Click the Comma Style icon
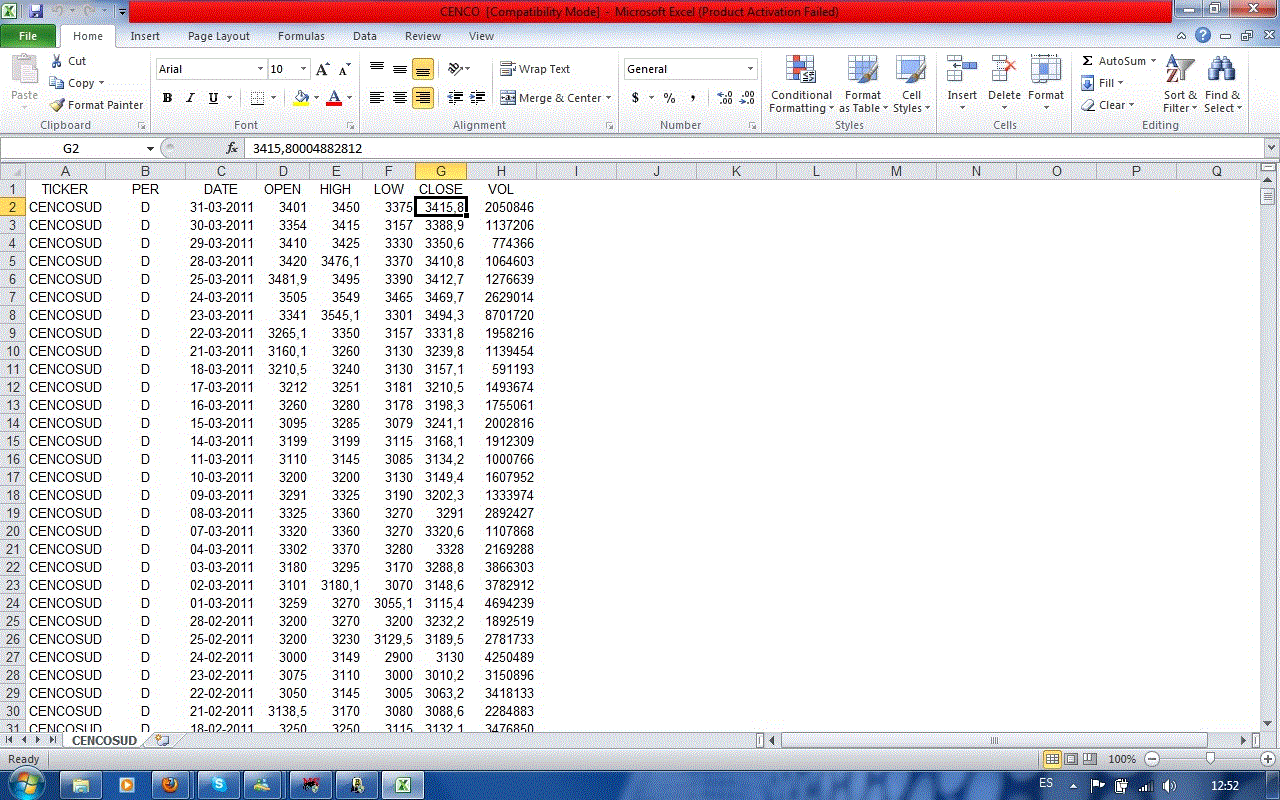Viewport: 1280px width, 800px height. pos(692,98)
